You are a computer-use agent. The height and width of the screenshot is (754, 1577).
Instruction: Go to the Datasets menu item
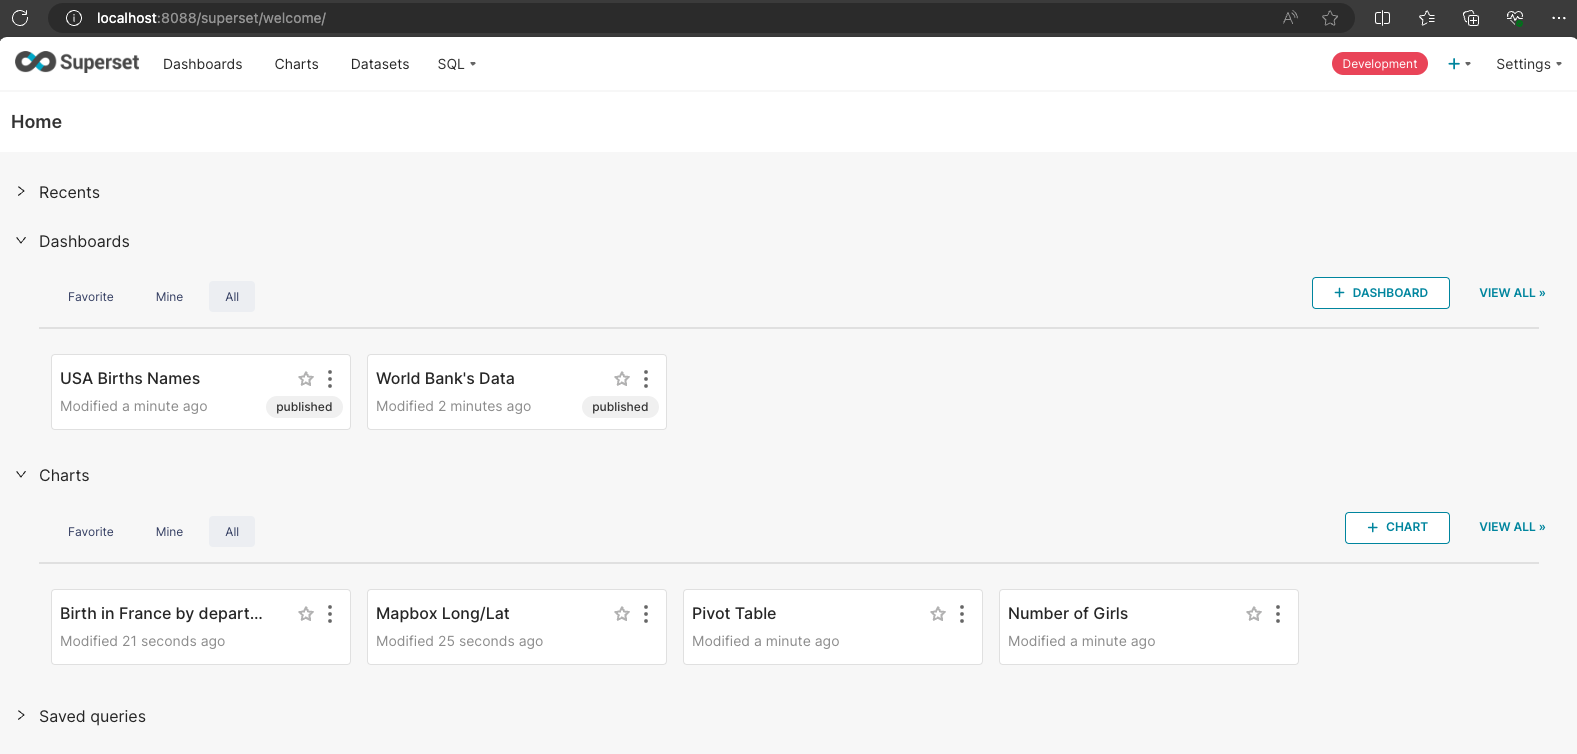[x=380, y=64]
